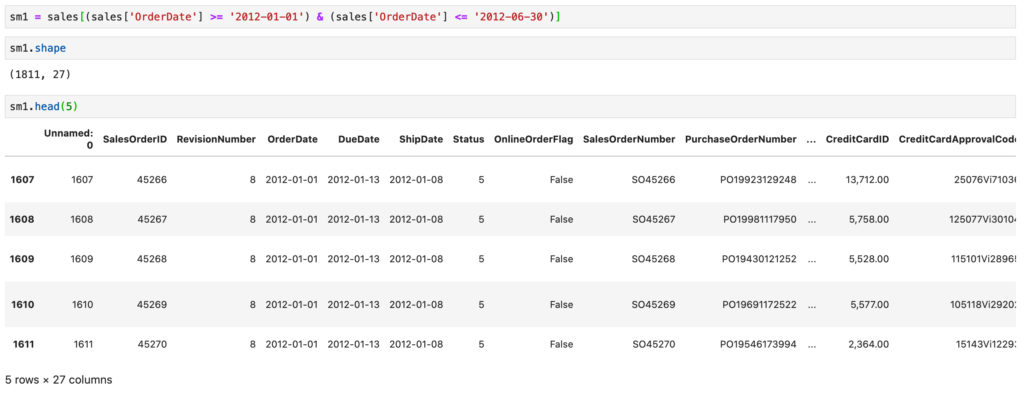Click approval code 25076Vi7103

[x=985, y=180]
